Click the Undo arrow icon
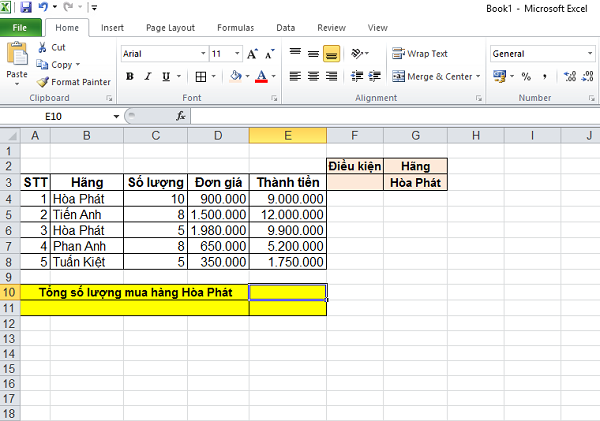The image size is (600, 421). tap(43, 7)
